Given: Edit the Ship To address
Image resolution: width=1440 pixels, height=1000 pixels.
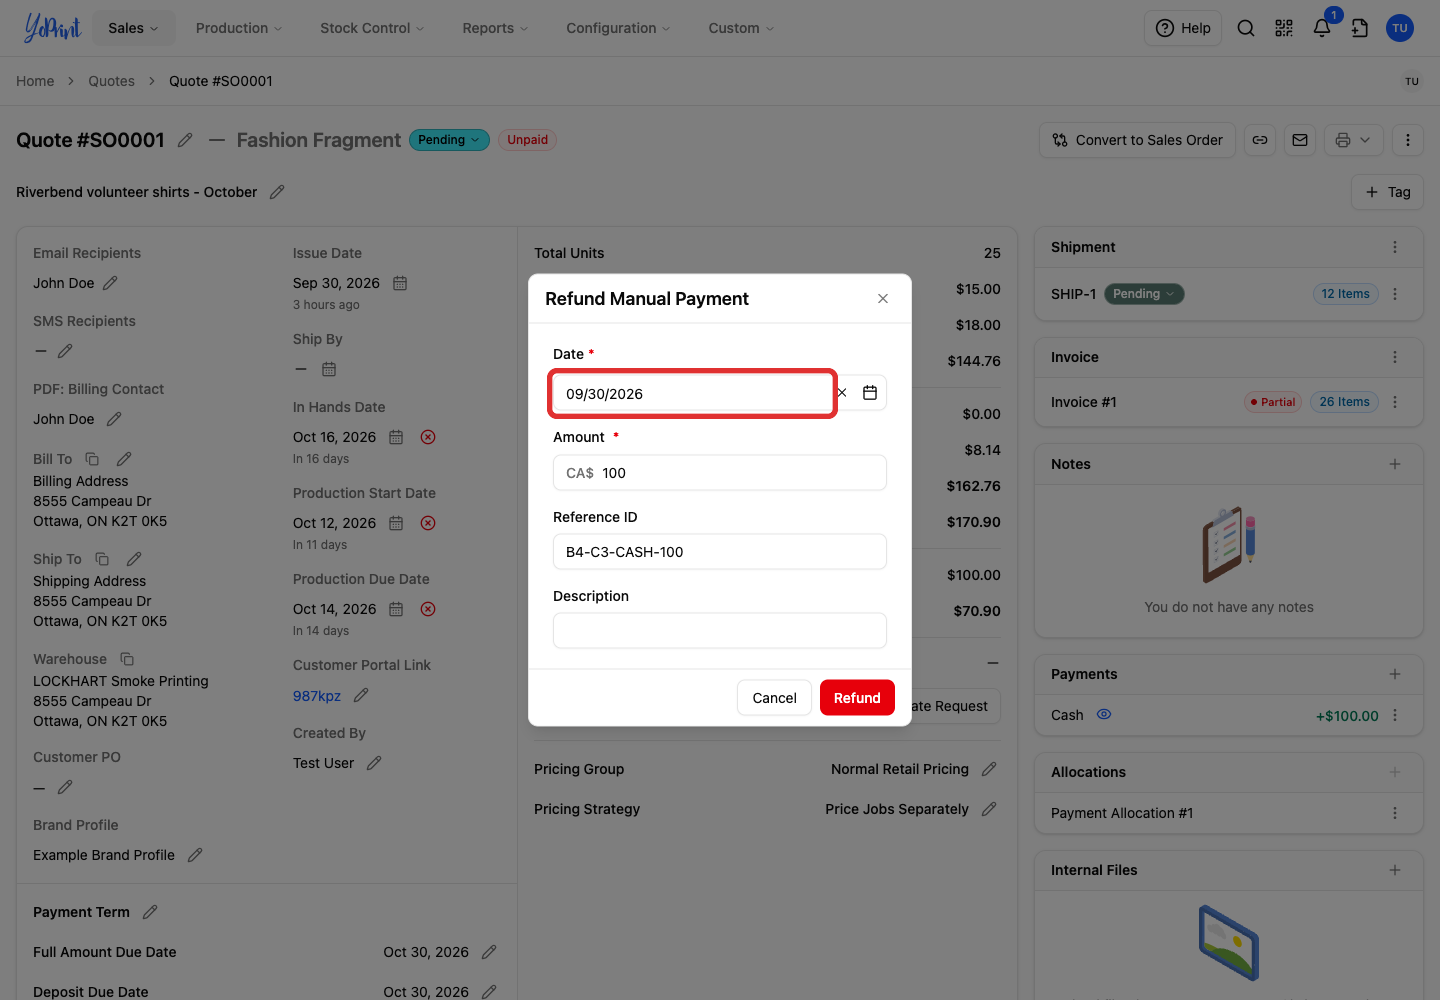Looking at the screenshot, I should (134, 559).
